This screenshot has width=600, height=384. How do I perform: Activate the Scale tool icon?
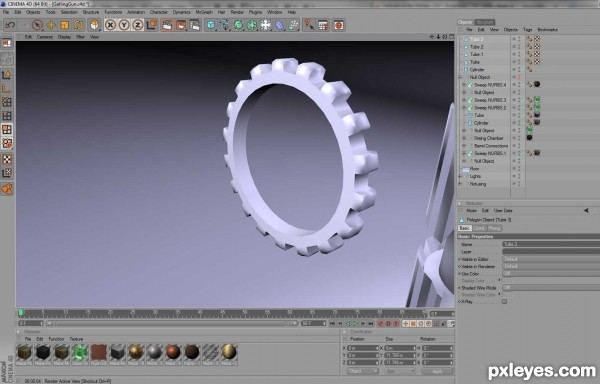point(65,25)
